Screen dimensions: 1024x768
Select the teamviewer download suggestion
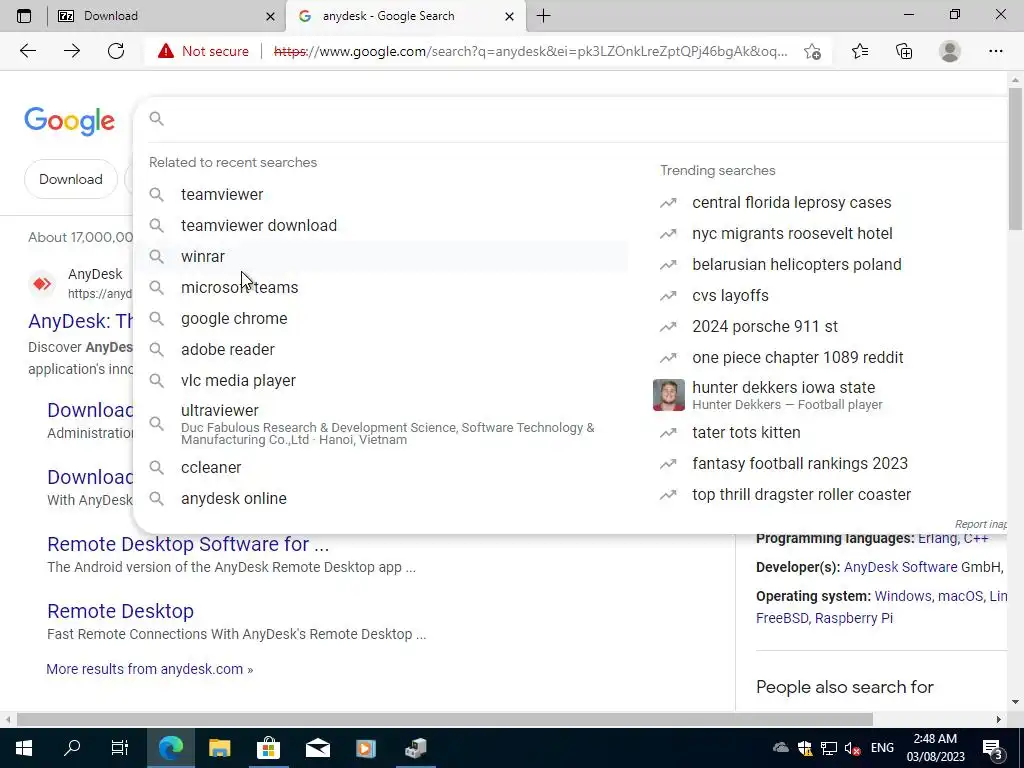coord(383,225)
